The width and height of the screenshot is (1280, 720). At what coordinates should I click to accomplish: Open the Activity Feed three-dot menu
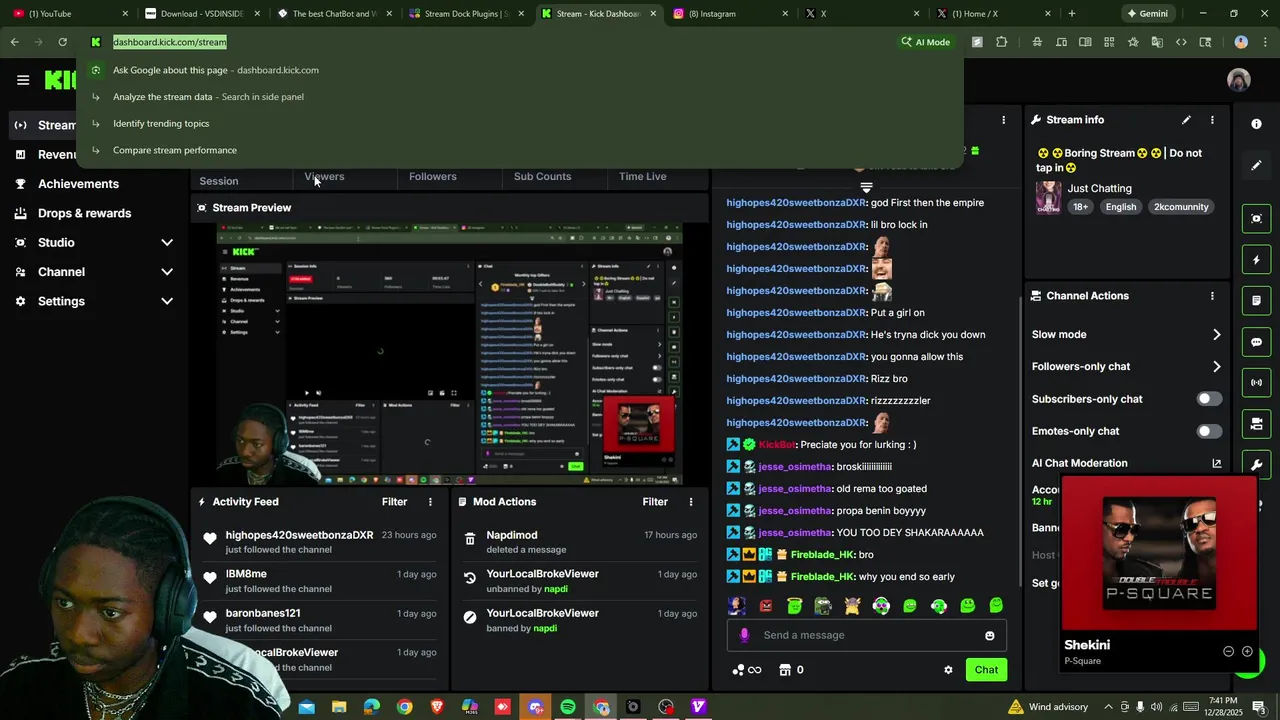click(431, 502)
